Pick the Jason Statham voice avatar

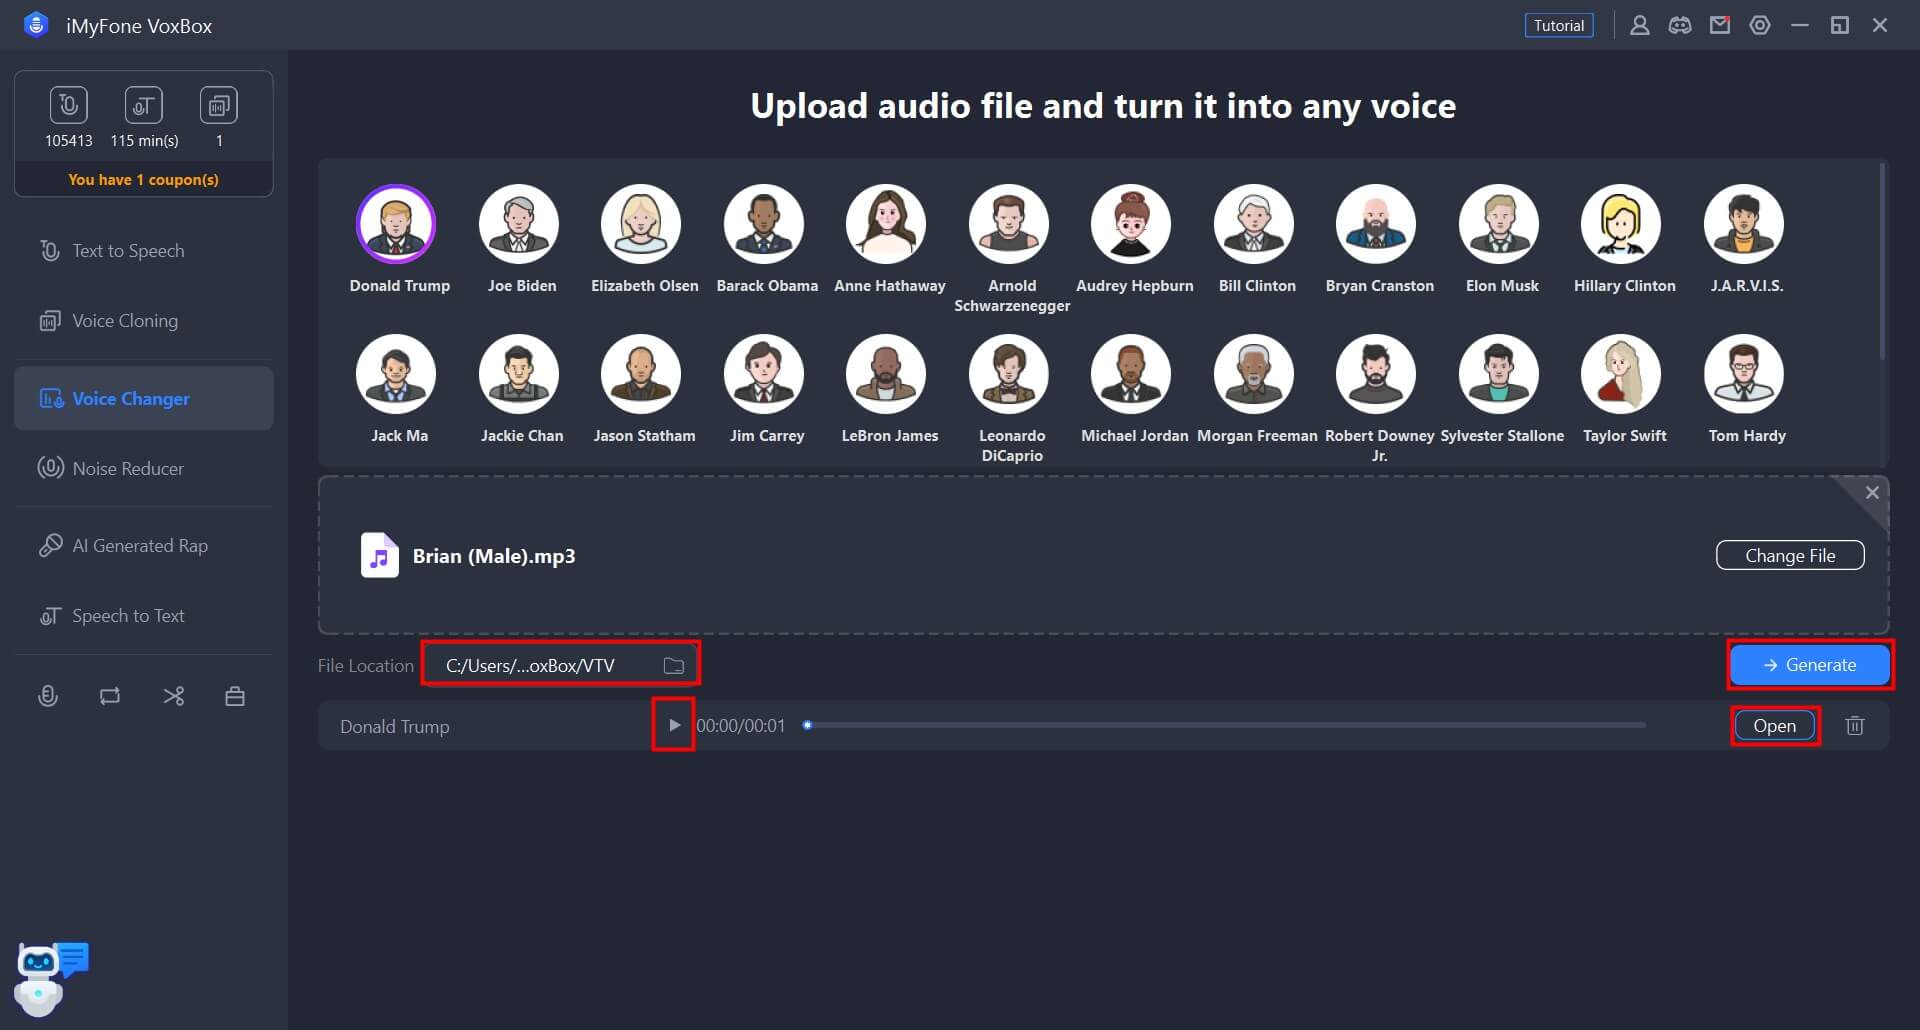pos(641,374)
